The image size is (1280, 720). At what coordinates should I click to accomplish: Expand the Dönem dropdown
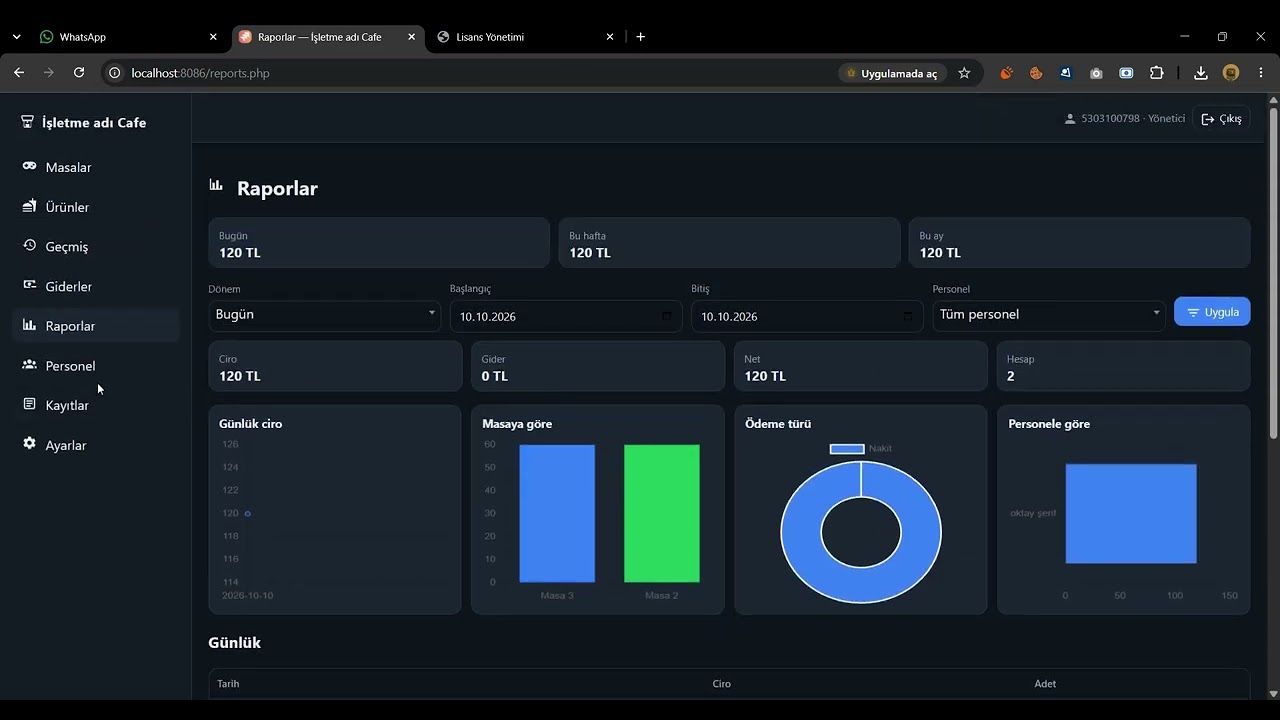click(324, 315)
